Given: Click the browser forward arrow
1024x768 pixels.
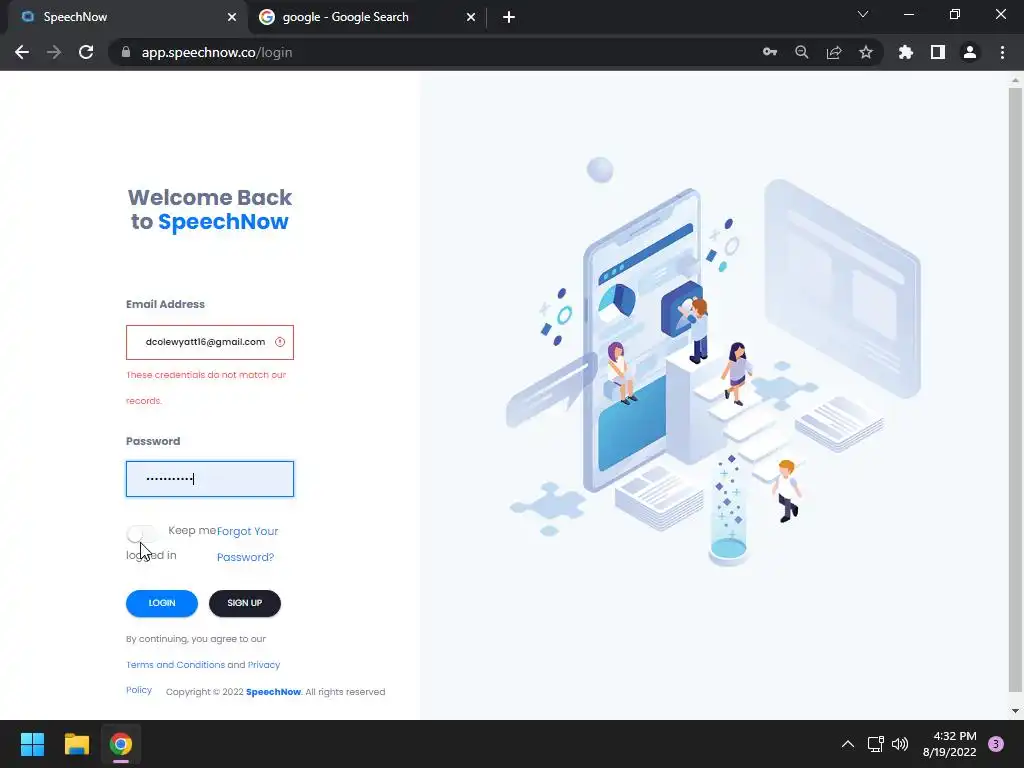Looking at the screenshot, I should (x=54, y=52).
